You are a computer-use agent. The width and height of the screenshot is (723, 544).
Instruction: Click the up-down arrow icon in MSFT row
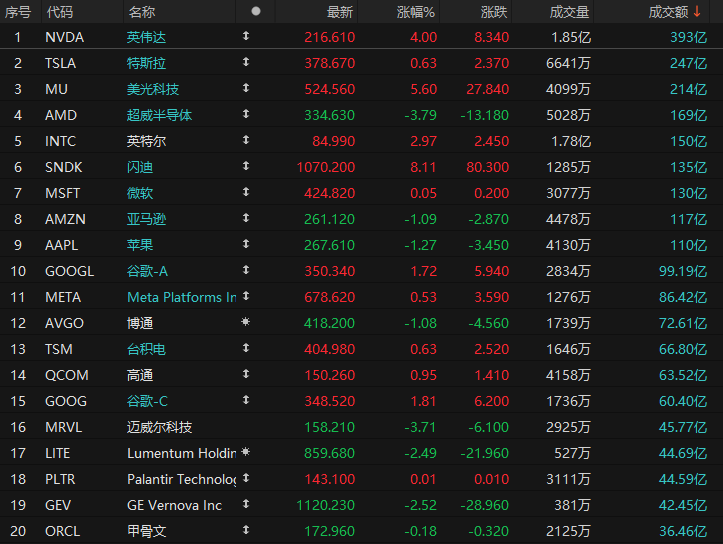point(246,192)
